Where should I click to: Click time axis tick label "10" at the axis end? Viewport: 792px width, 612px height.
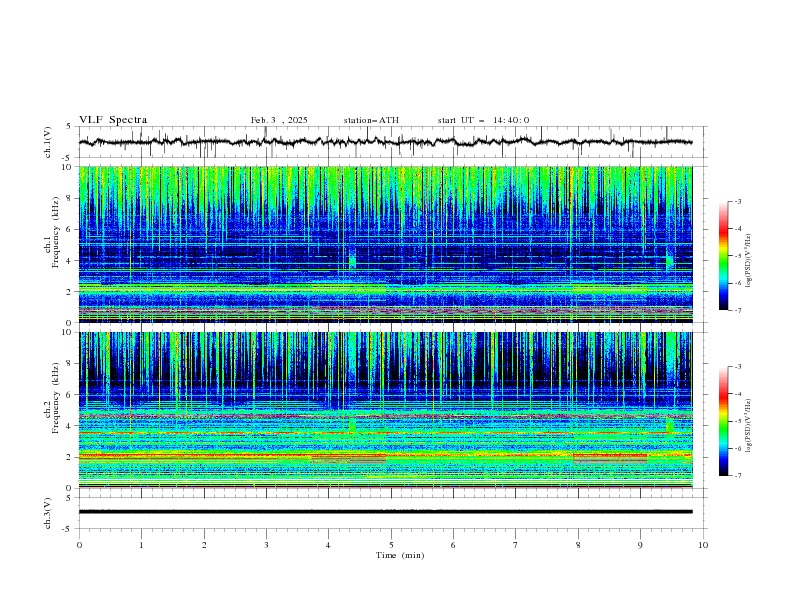pos(703,545)
